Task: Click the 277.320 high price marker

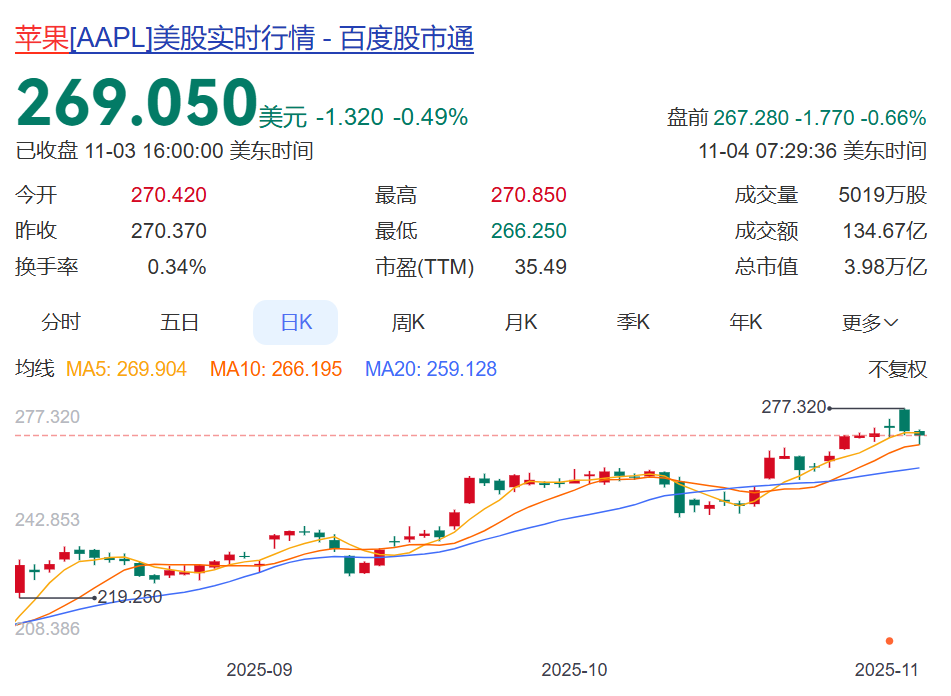Action: [x=794, y=407]
